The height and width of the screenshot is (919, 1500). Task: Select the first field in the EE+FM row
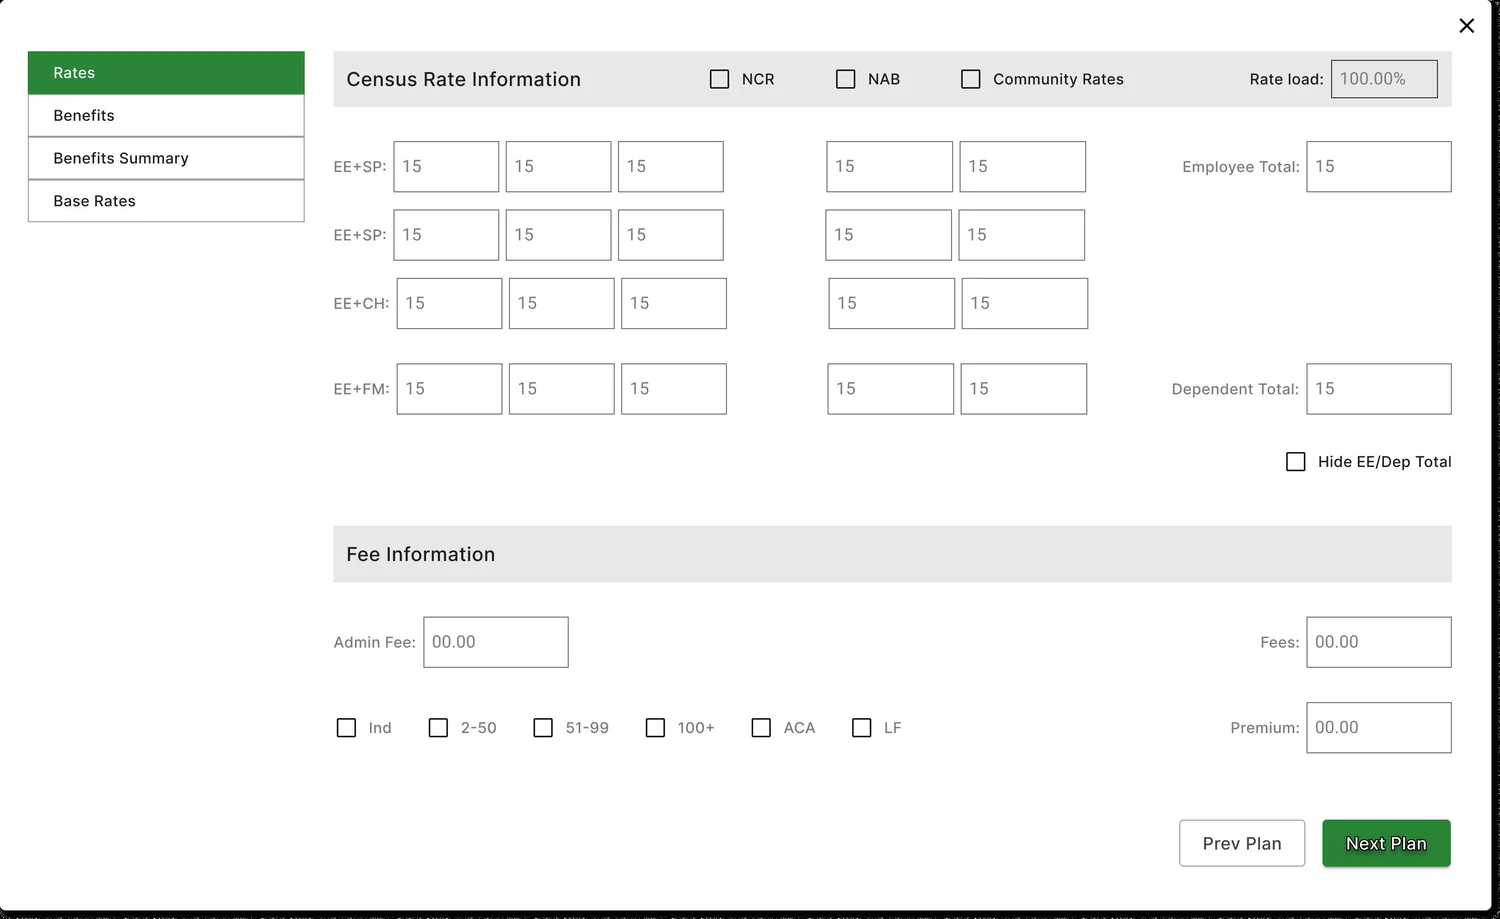click(x=449, y=389)
